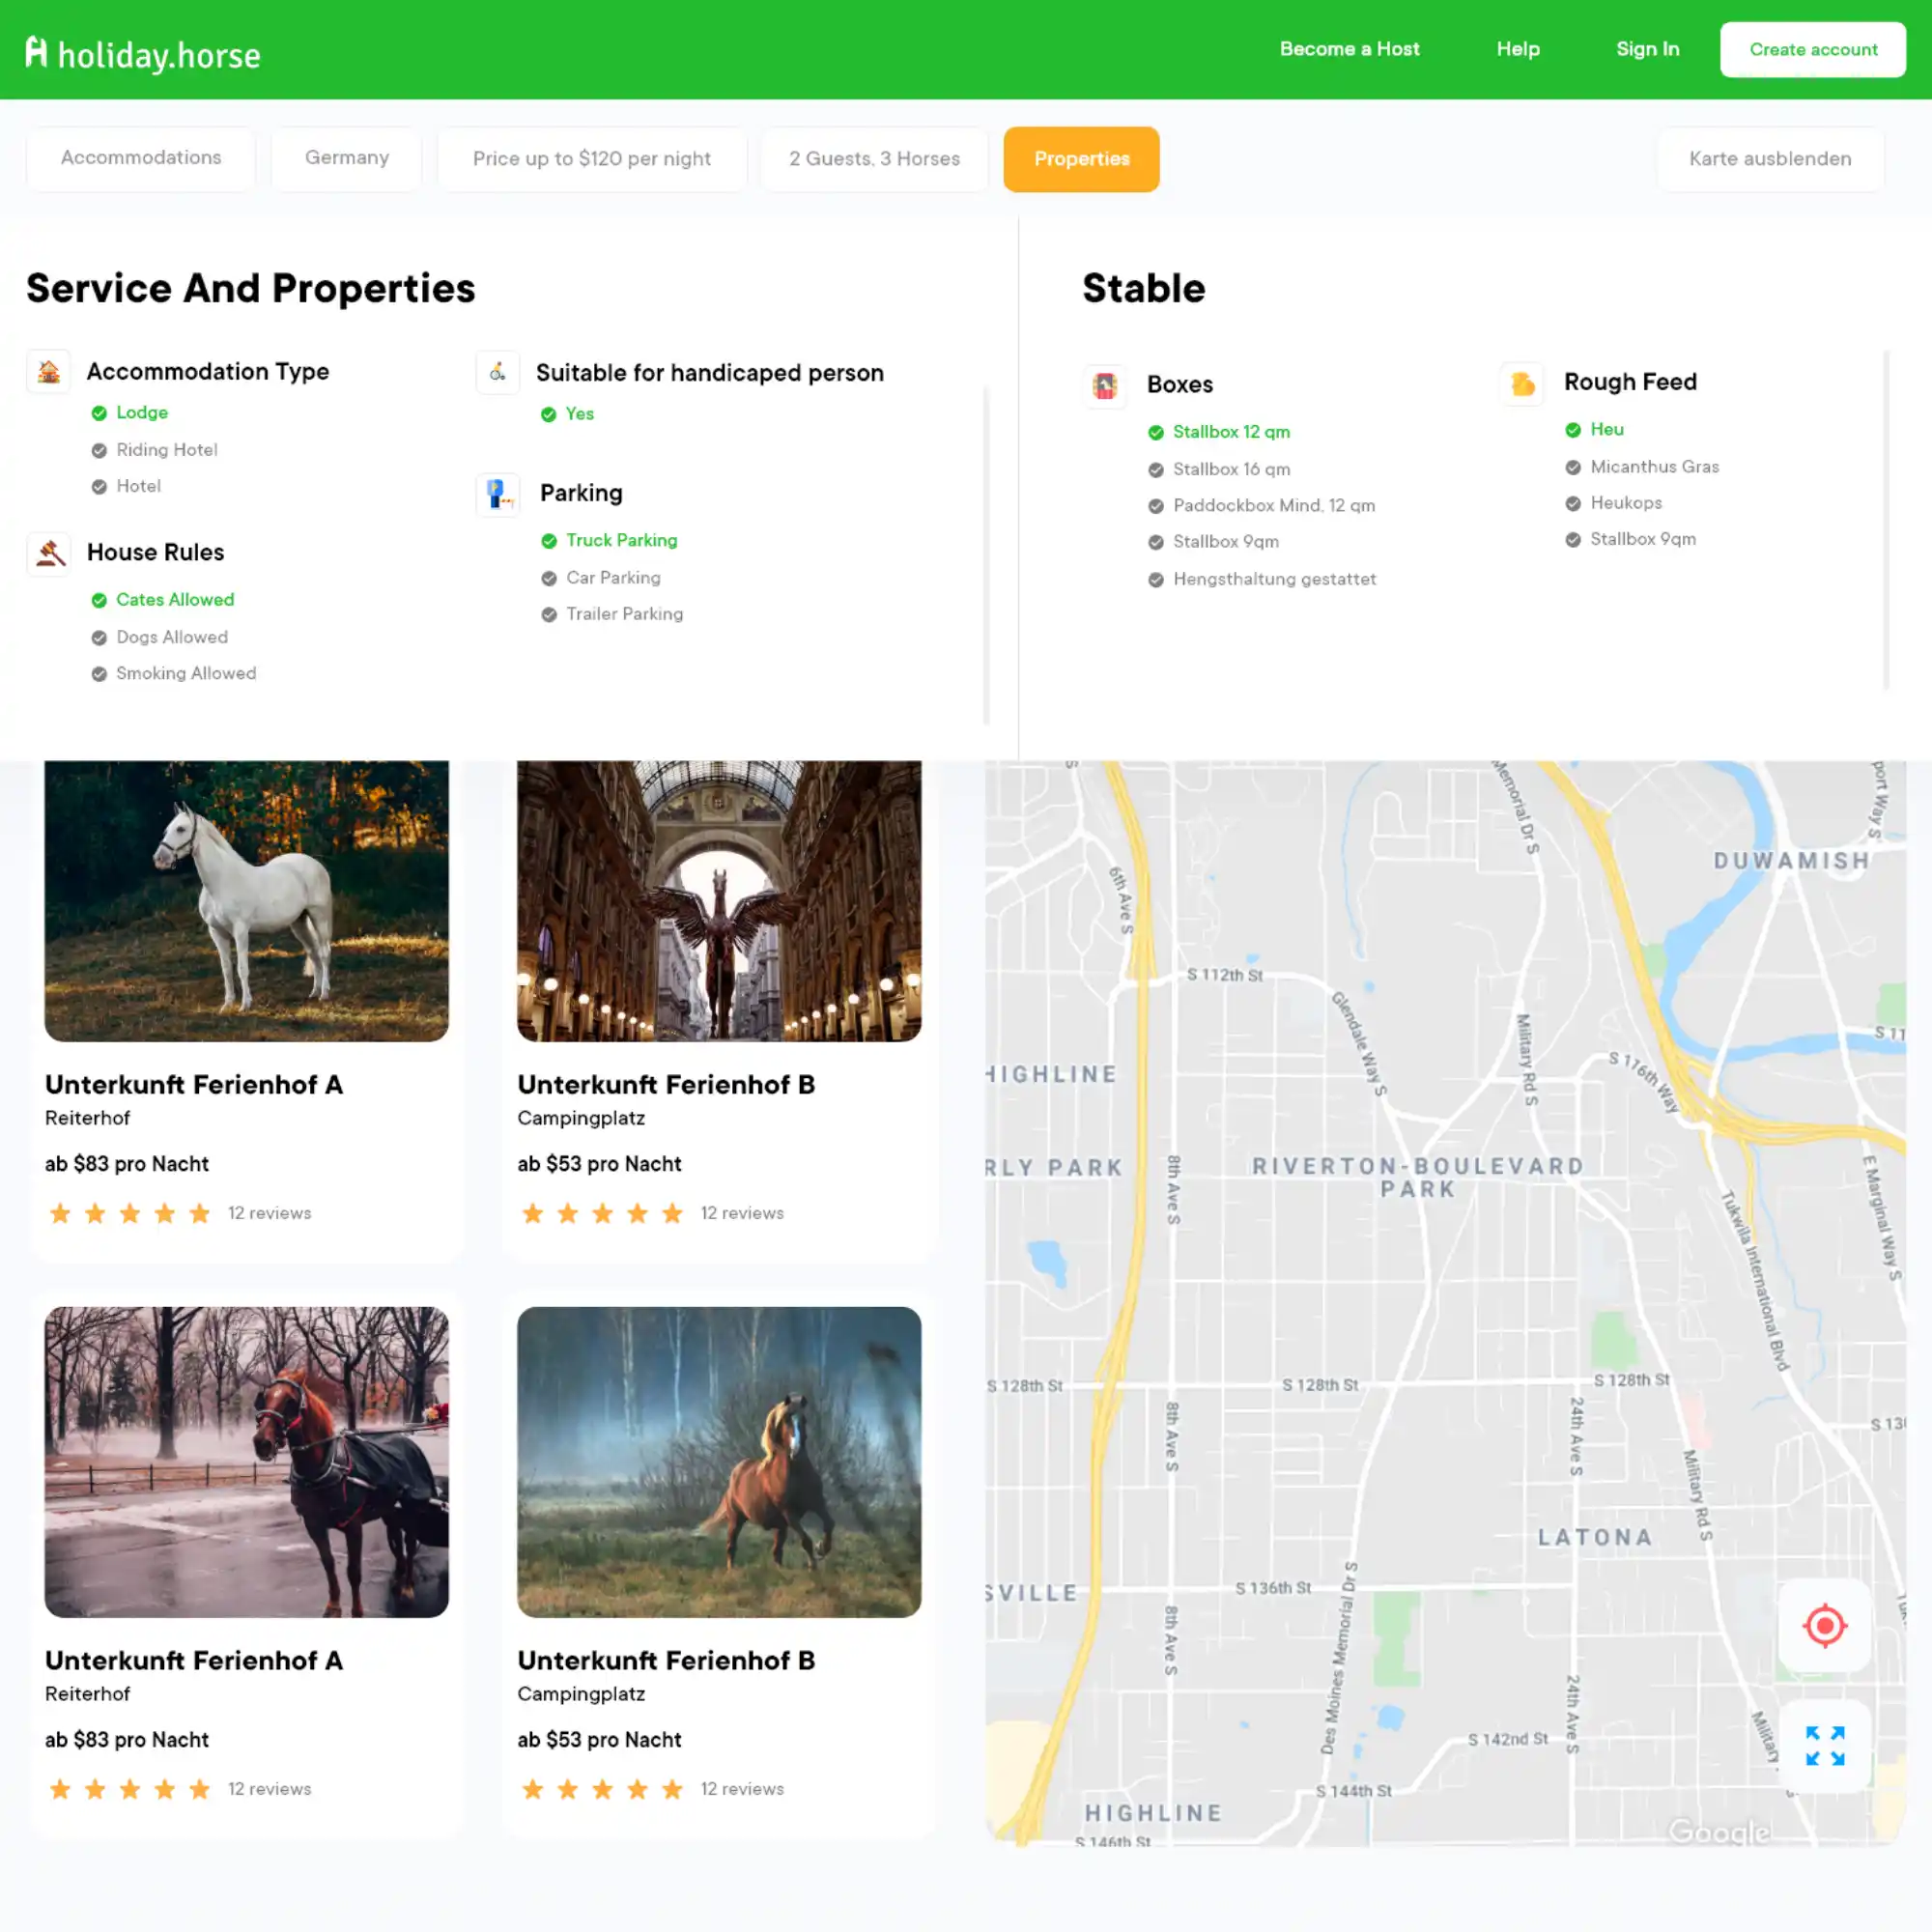Click the Parking category icon

pos(497,494)
